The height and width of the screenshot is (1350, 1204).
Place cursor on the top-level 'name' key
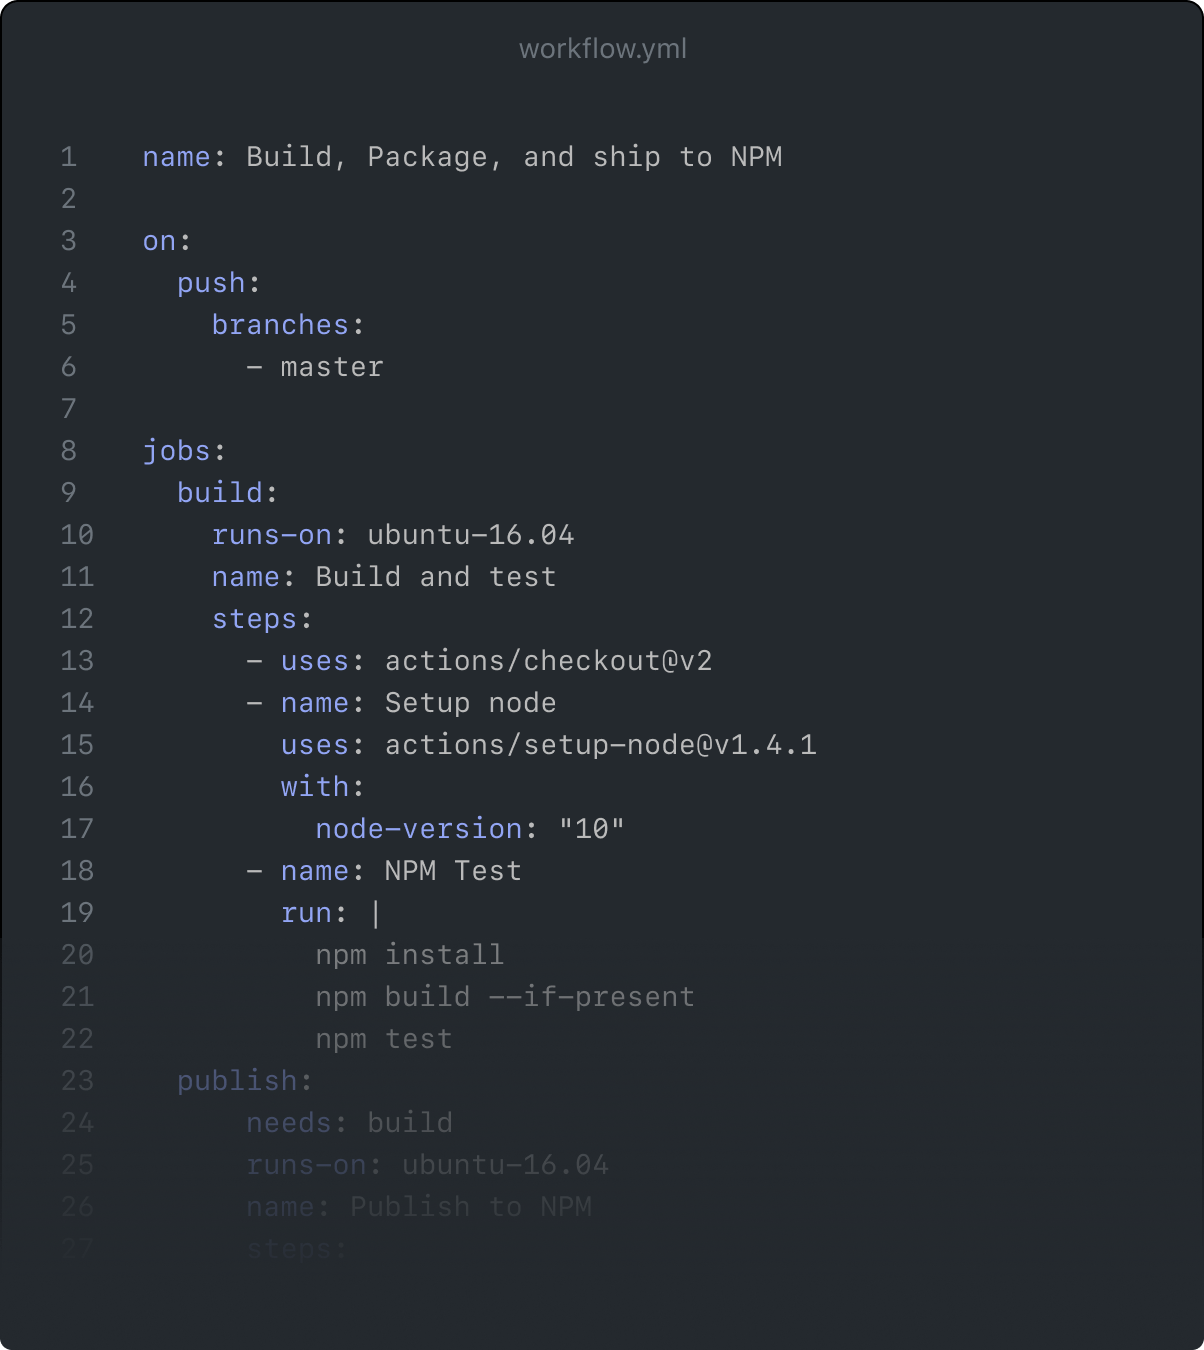click(176, 157)
